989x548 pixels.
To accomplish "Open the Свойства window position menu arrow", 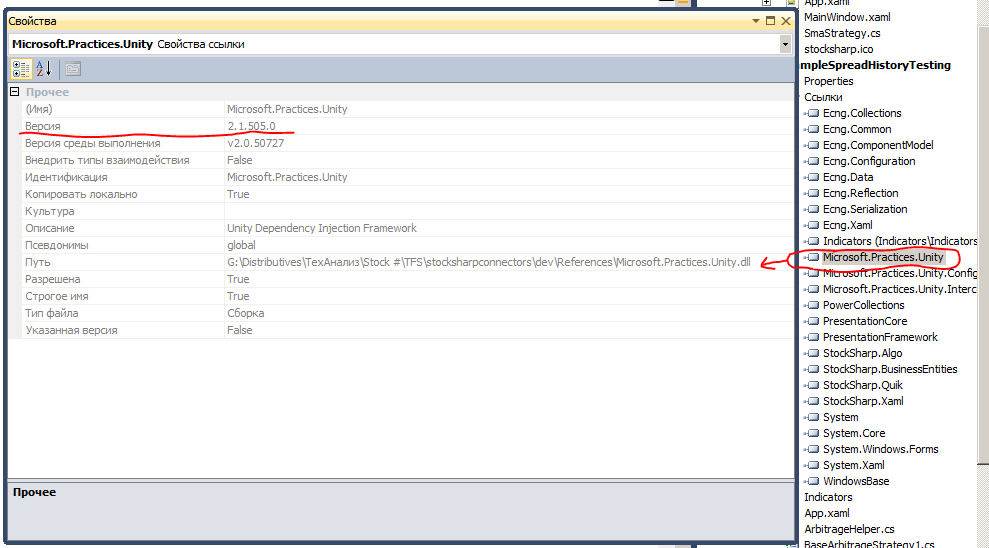I will coord(757,21).
